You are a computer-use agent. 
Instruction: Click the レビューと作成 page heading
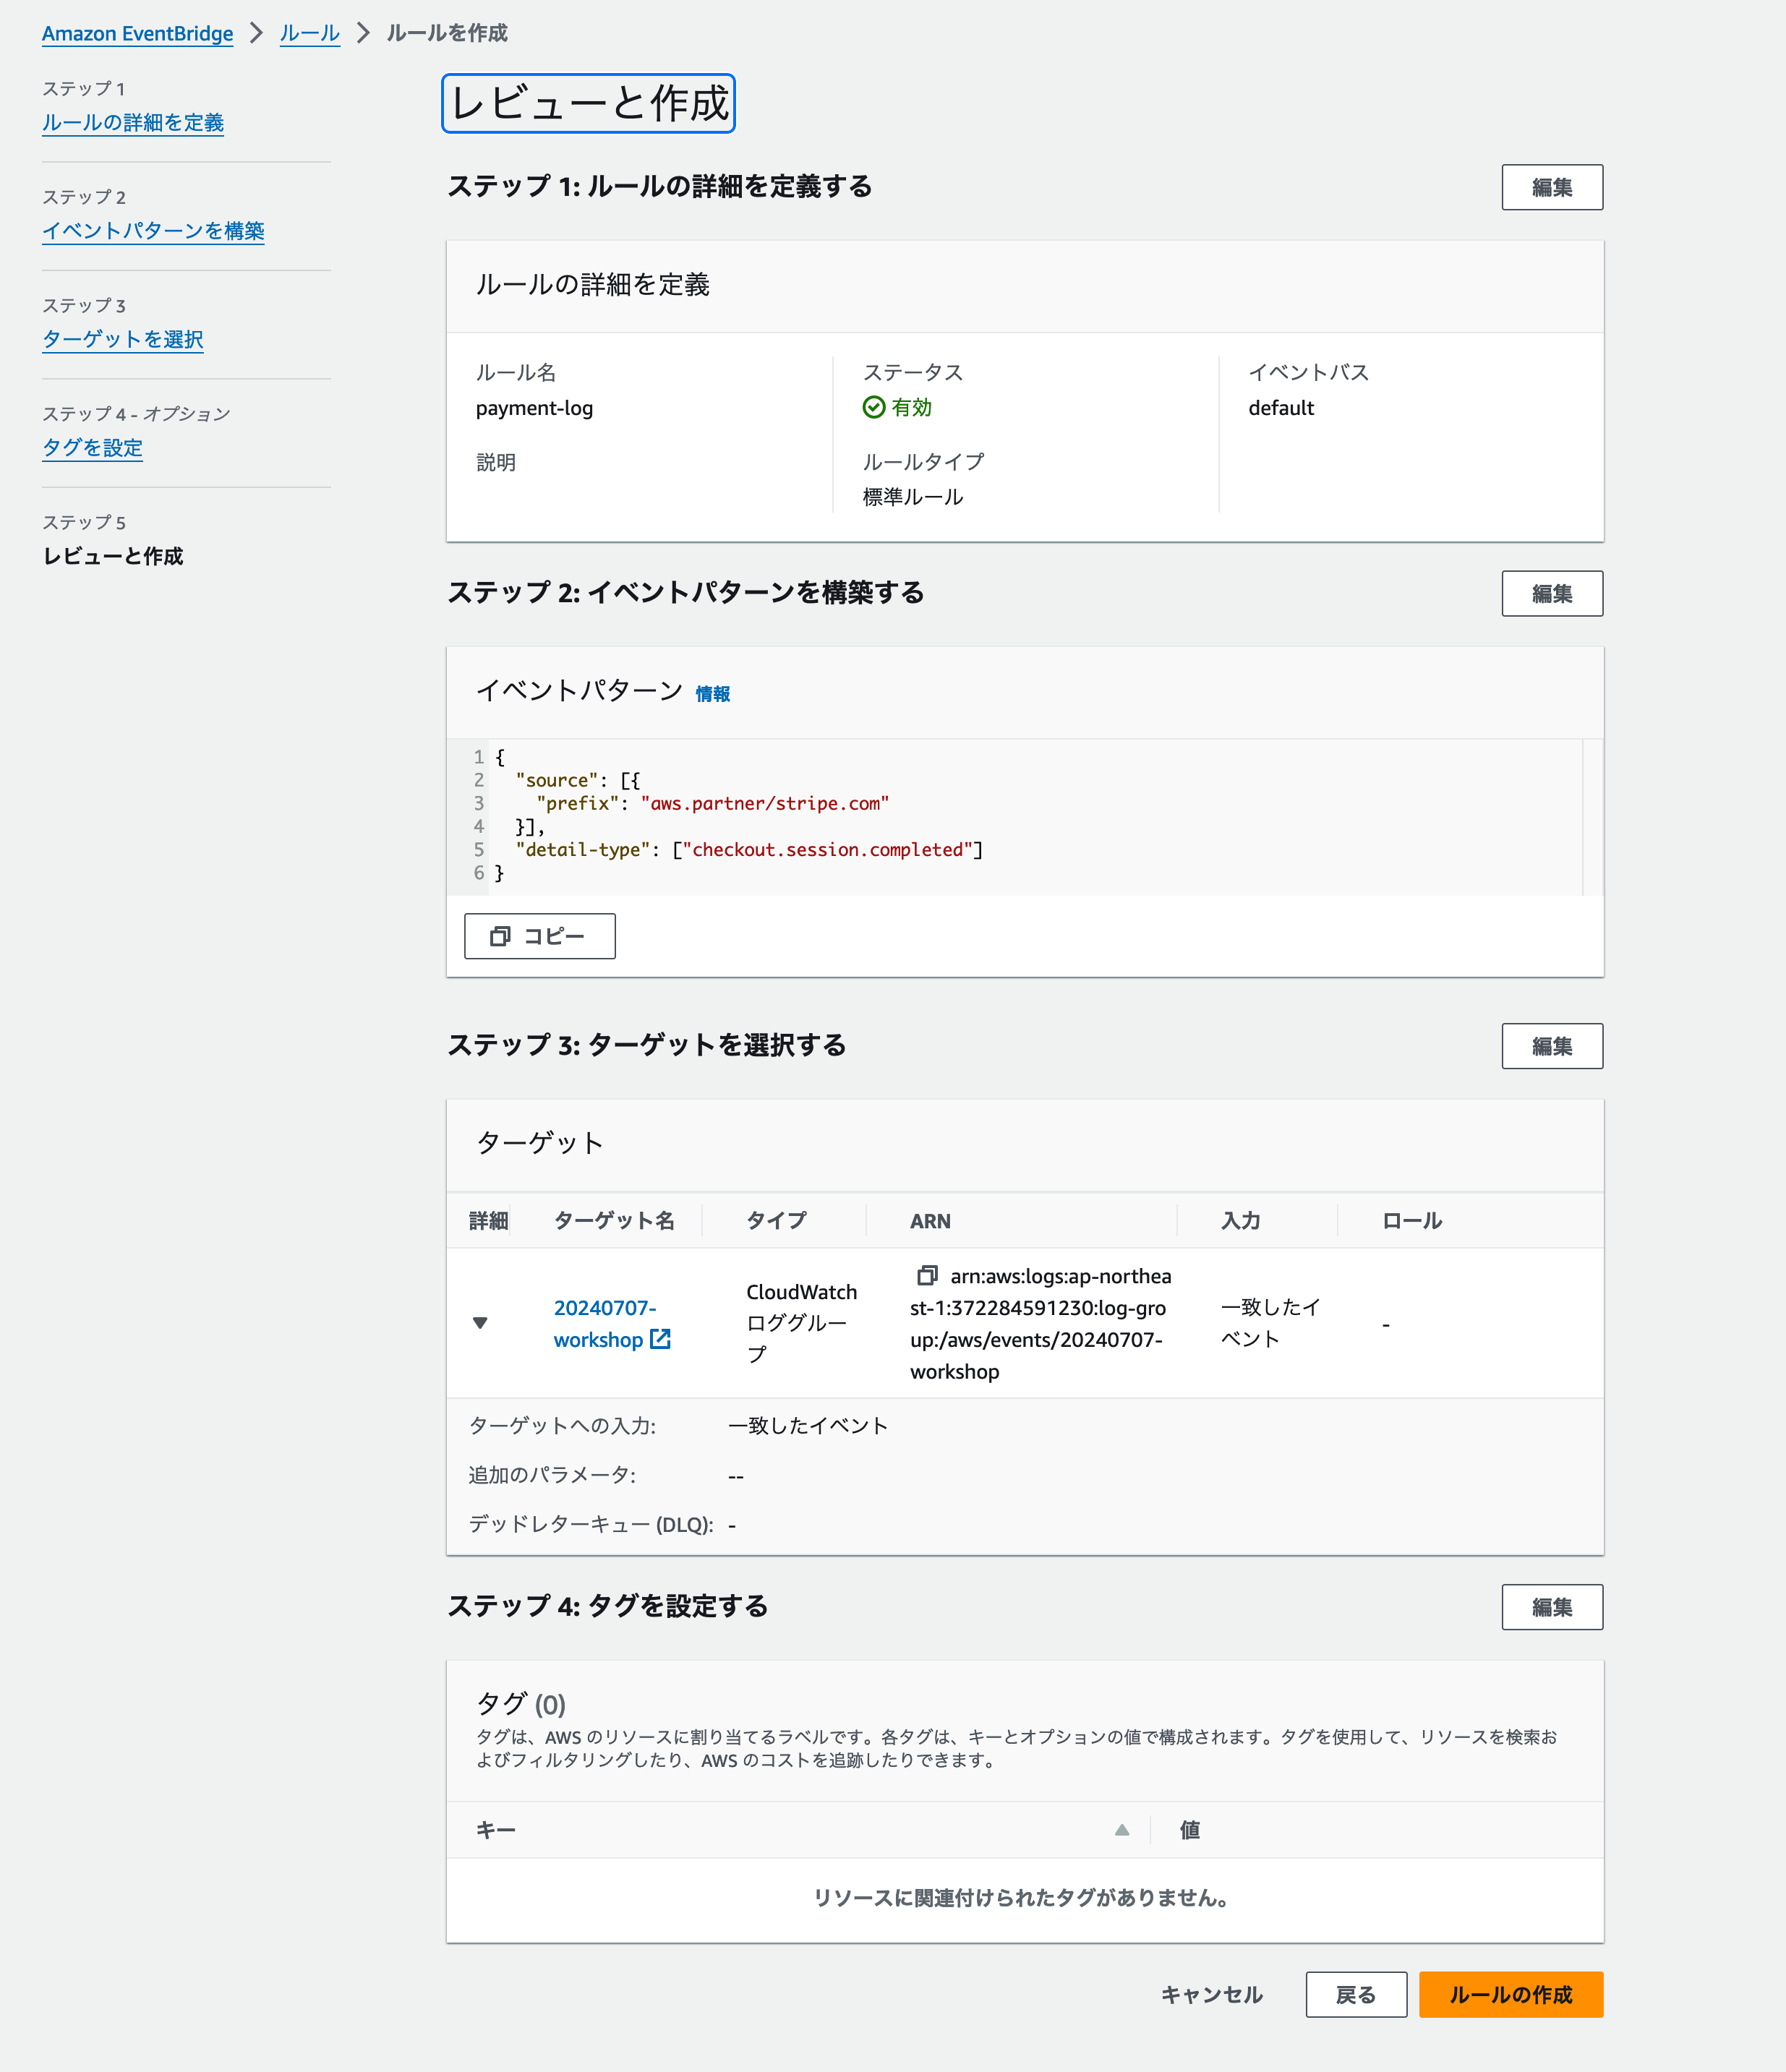click(x=588, y=103)
